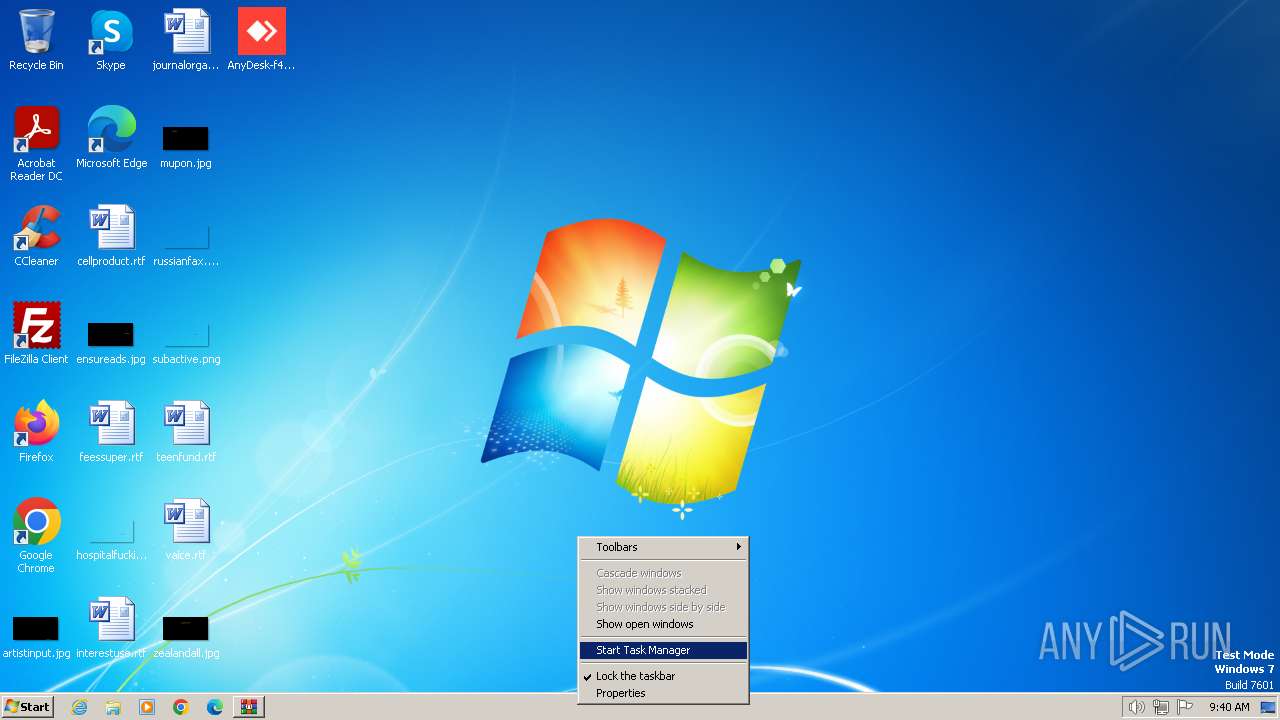Select the Firefox desktop shortcut
Viewport: 1280px width, 720px height.
36,432
